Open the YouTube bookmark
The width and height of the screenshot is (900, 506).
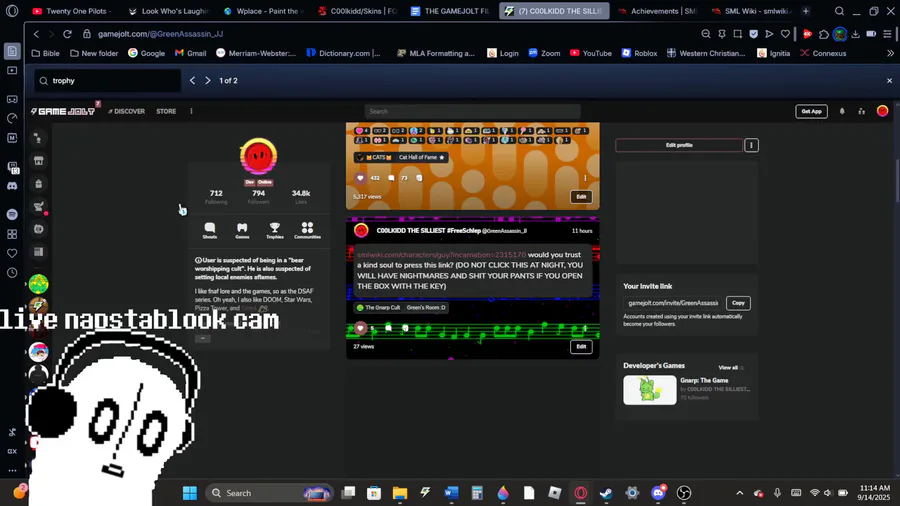[591, 53]
